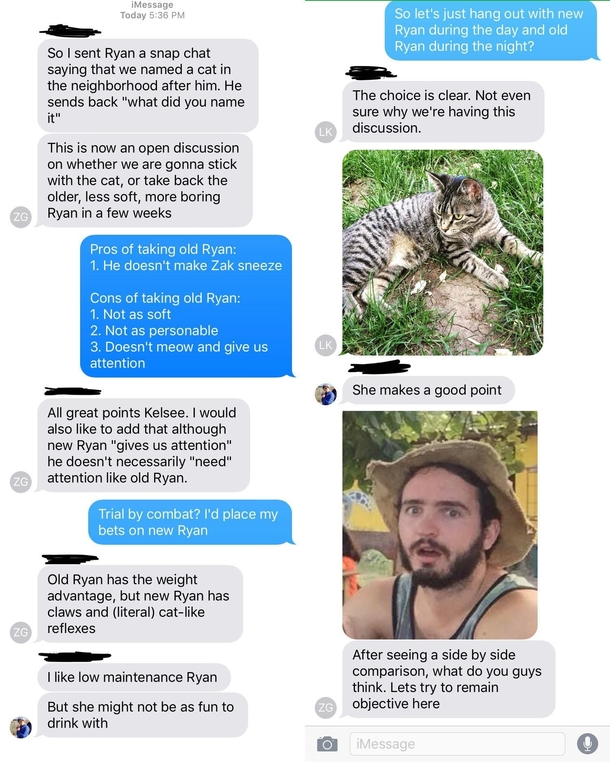Select the 'Trial by combat?' blue message bubble
610x762 pixels.
point(191,522)
